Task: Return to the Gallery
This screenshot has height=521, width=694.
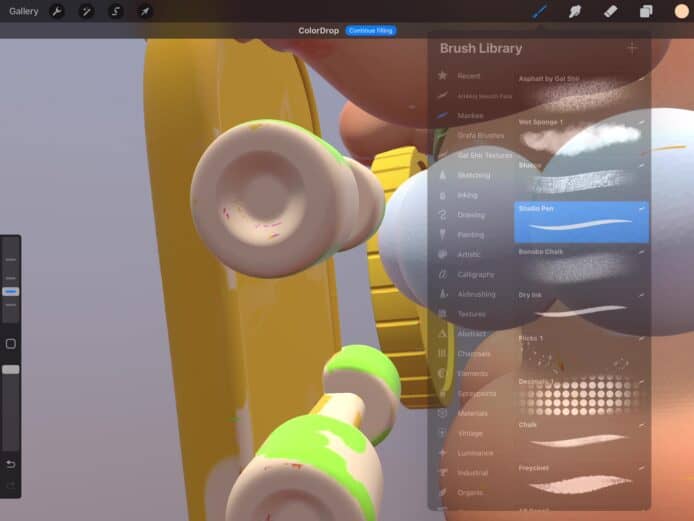Action: tap(24, 11)
